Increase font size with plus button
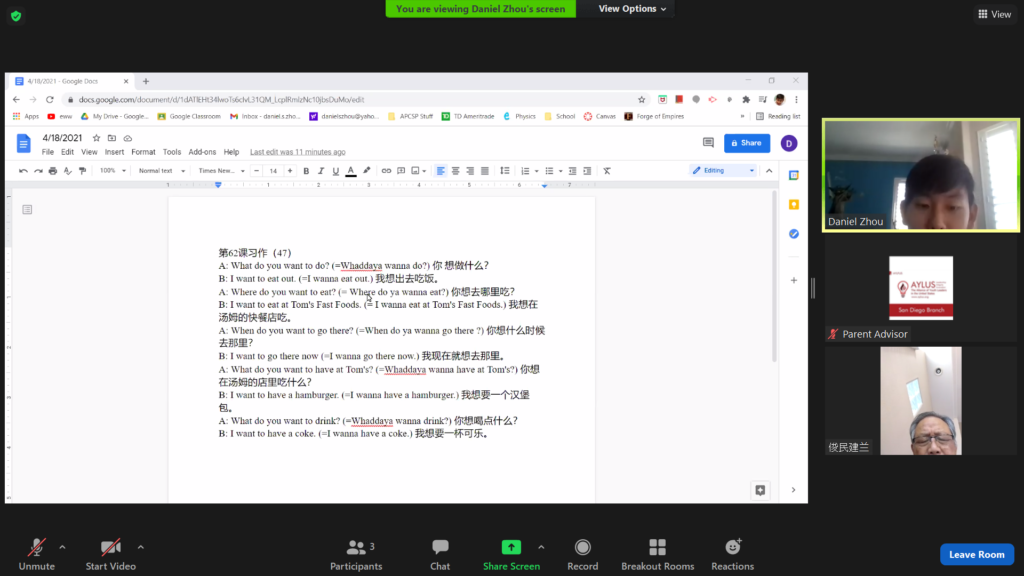This screenshot has width=1024, height=576. (x=290, y=171)
